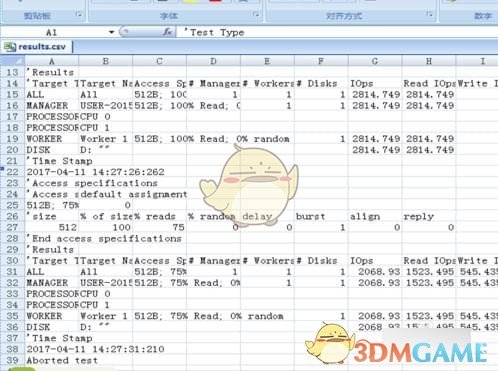Screen dimensions: 498x371
Task: Click CPU 0 cell in row 33
Action: [106, 294]
